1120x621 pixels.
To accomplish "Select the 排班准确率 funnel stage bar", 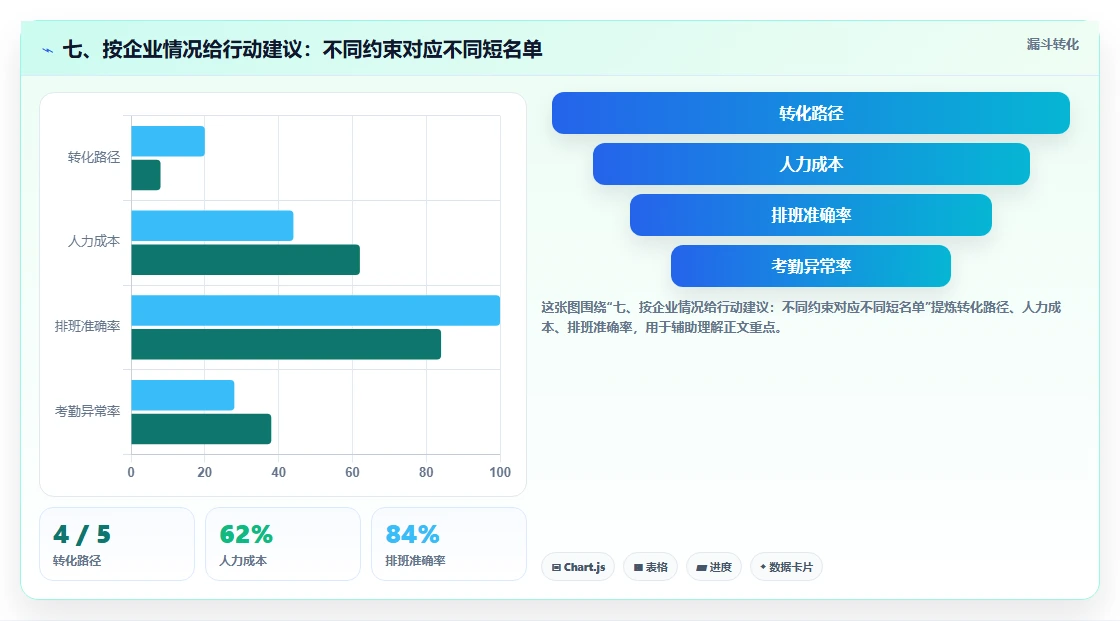I will [811, 214].
